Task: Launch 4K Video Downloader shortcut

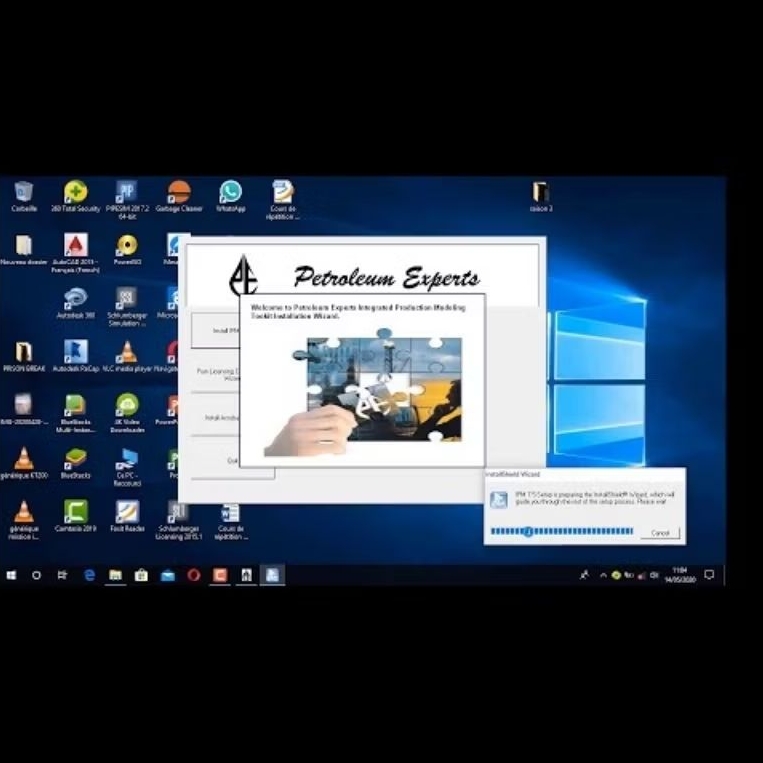Action: [127, 413]
